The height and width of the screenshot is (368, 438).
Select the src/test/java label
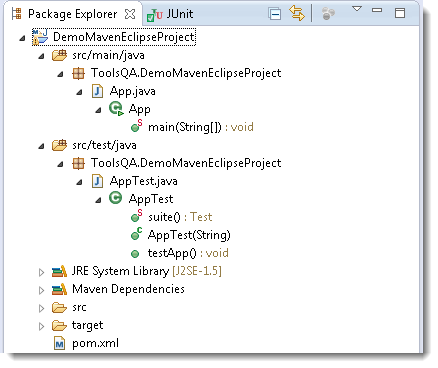pyautogui.click(x=104, y=145)
